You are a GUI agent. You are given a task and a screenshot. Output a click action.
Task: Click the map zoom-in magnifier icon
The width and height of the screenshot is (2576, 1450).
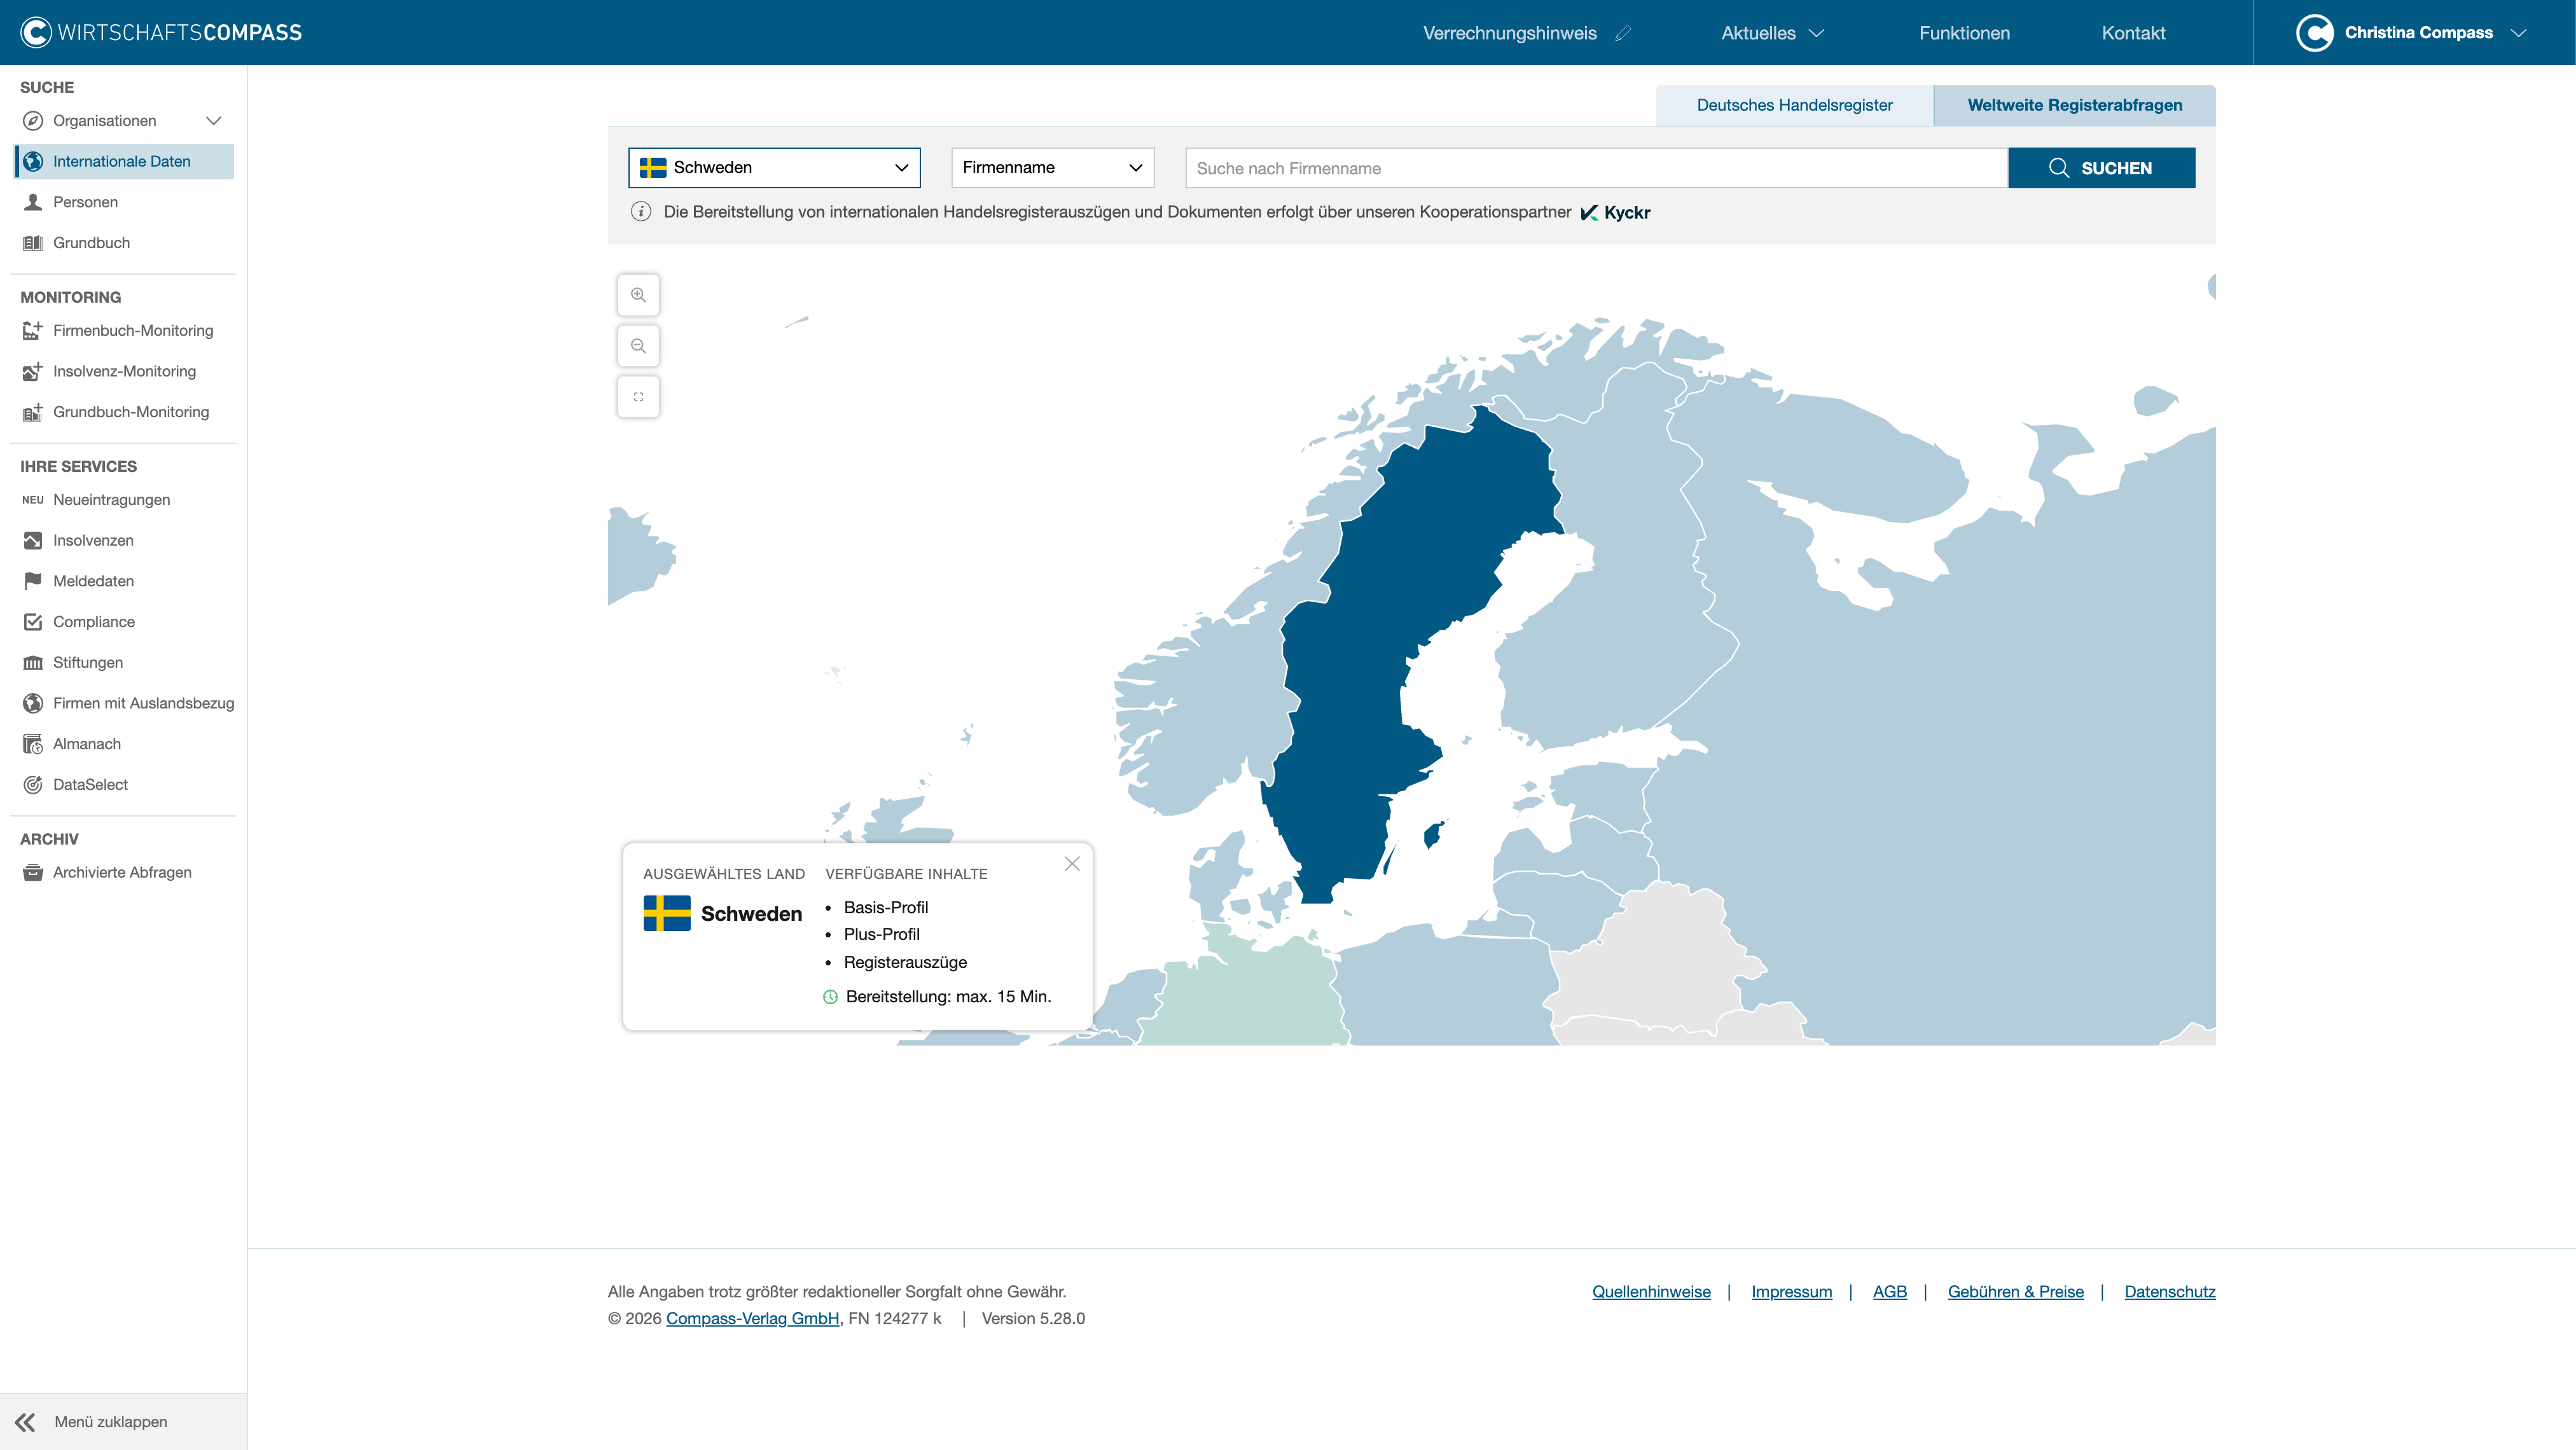[x=638, y=295]
